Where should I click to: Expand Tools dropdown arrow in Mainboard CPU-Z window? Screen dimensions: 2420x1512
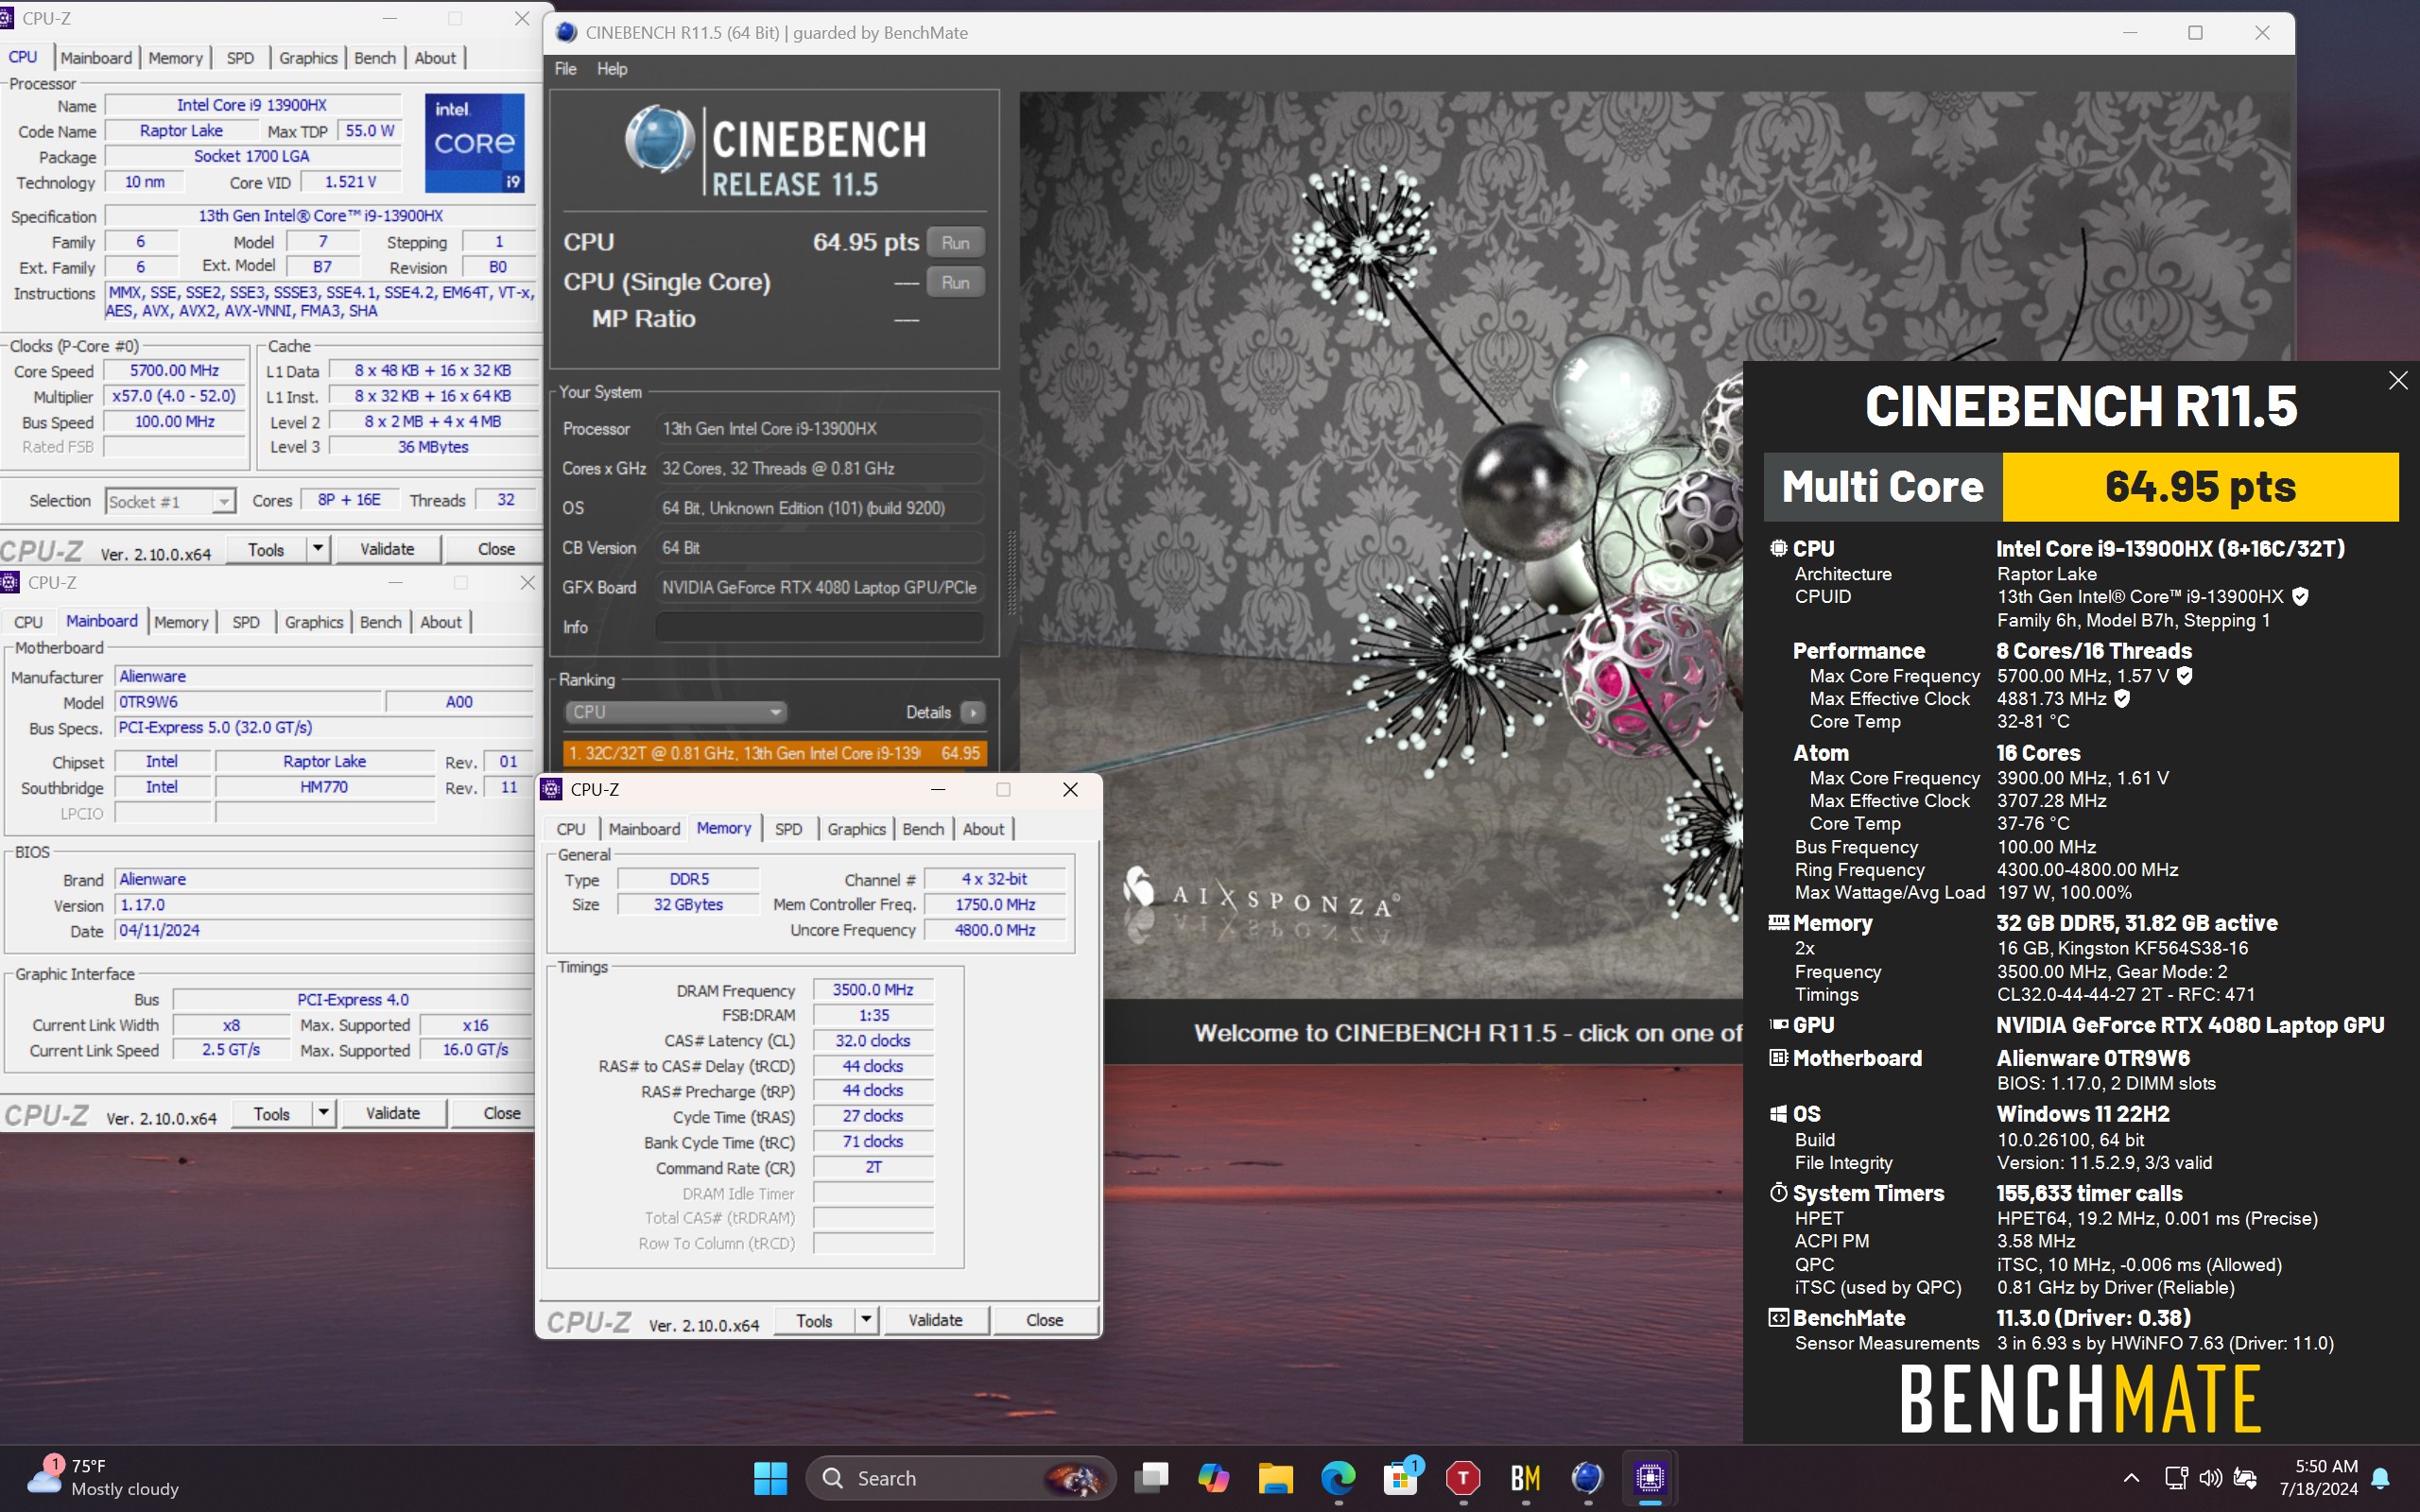pyautogui.click(x=324, y=1113)
